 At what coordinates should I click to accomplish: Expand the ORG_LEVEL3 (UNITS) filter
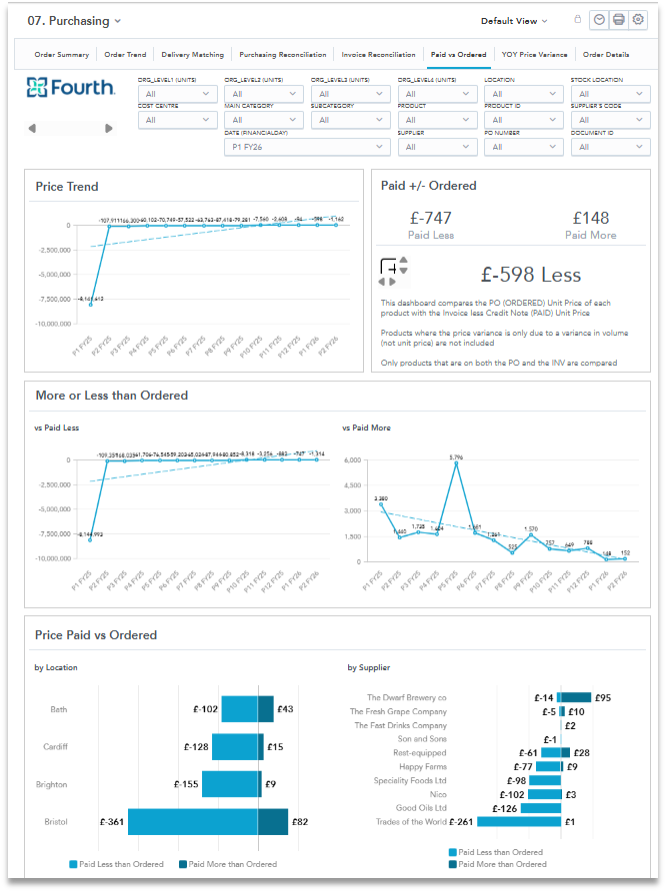pos(350,94)
